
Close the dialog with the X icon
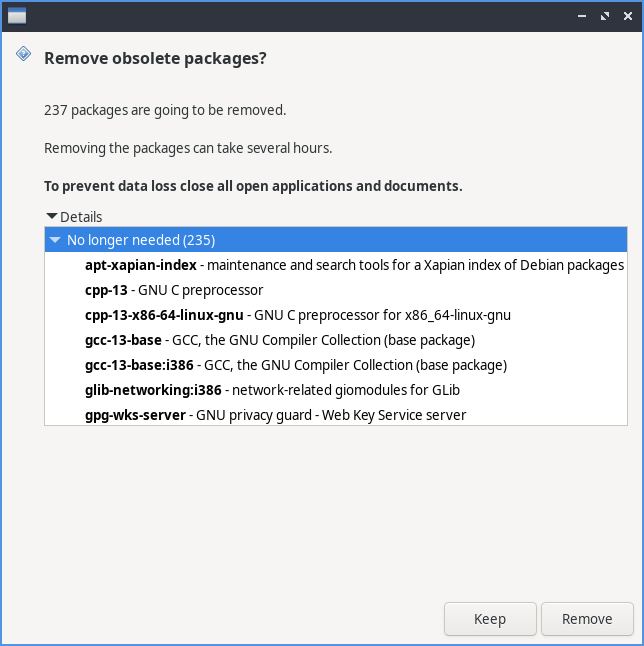pyautogui.click(x=626, y=16)
